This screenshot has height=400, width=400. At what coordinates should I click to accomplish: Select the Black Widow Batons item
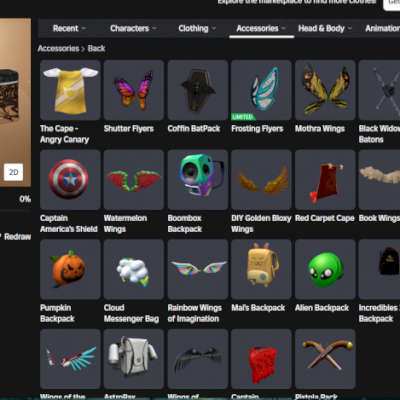379,90
